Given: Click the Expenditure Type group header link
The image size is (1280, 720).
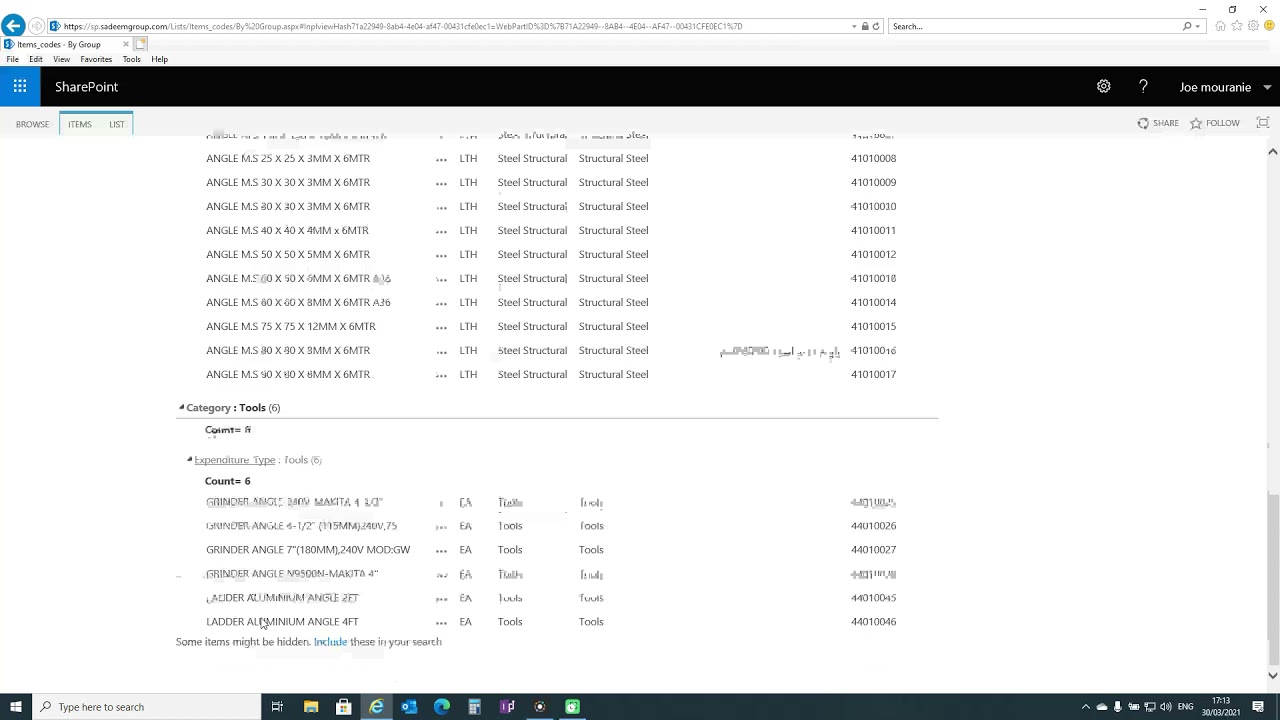Looking at the screenshot, I should click(x=234, y=460).
